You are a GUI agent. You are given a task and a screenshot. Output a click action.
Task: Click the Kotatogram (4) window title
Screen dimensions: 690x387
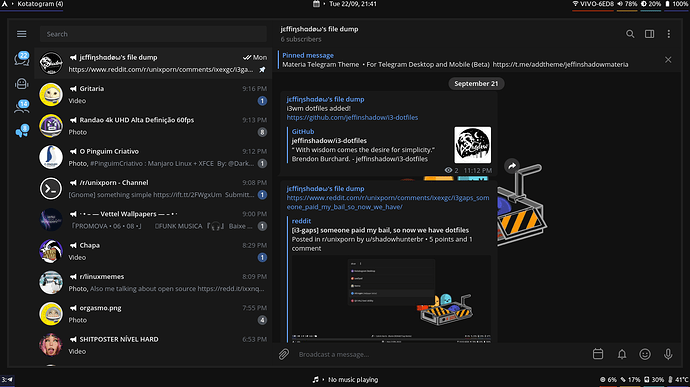(40, 4)
